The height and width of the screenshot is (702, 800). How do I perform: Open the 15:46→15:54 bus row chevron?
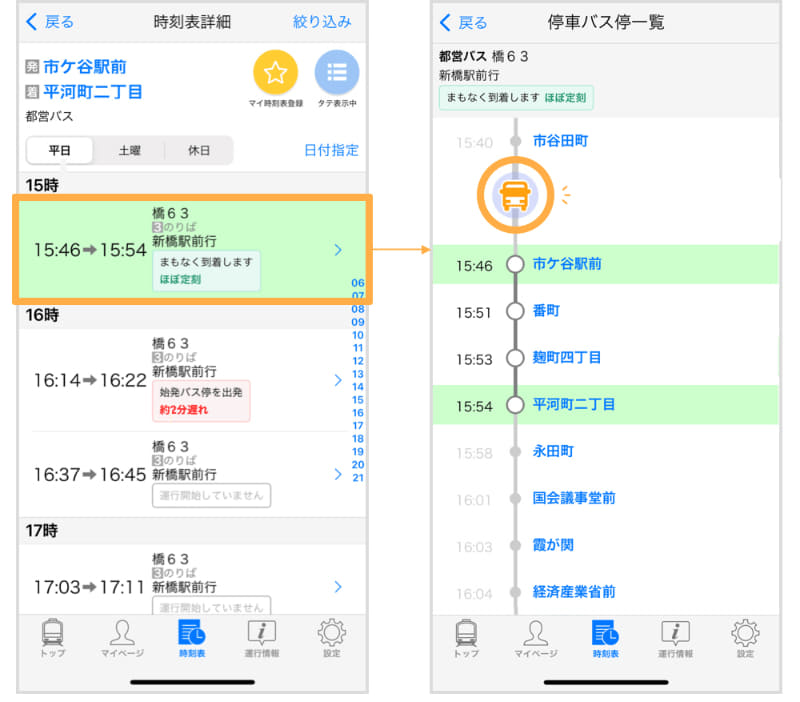click(x=338, y=249)
